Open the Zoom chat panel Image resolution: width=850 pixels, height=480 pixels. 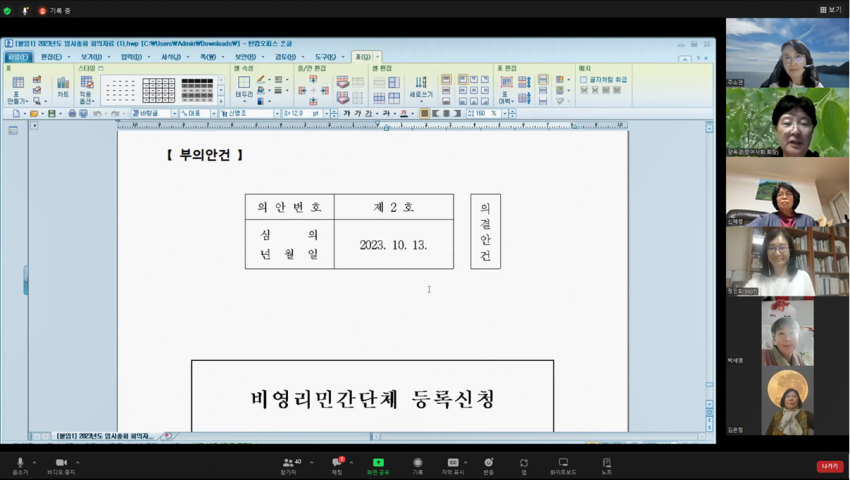point(337,463)
